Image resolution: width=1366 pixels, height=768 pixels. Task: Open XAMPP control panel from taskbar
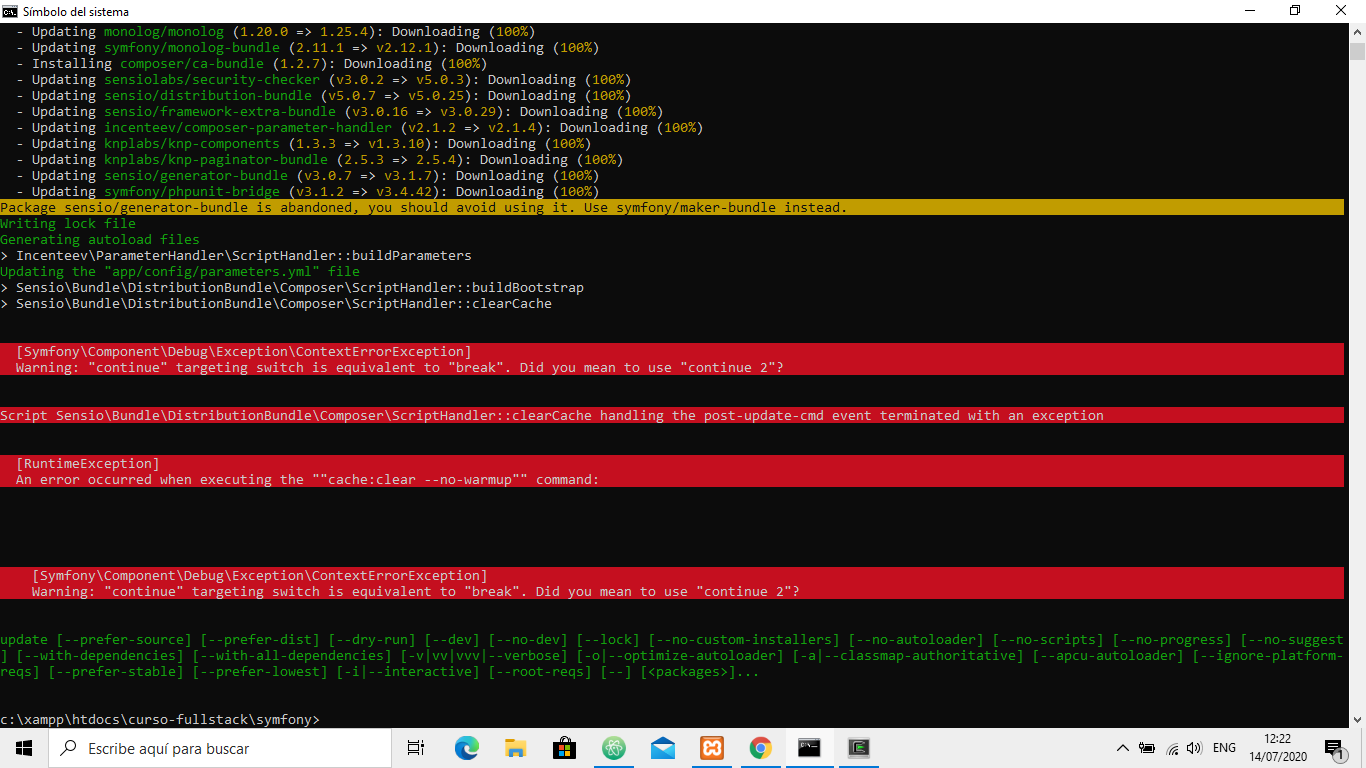711,748
